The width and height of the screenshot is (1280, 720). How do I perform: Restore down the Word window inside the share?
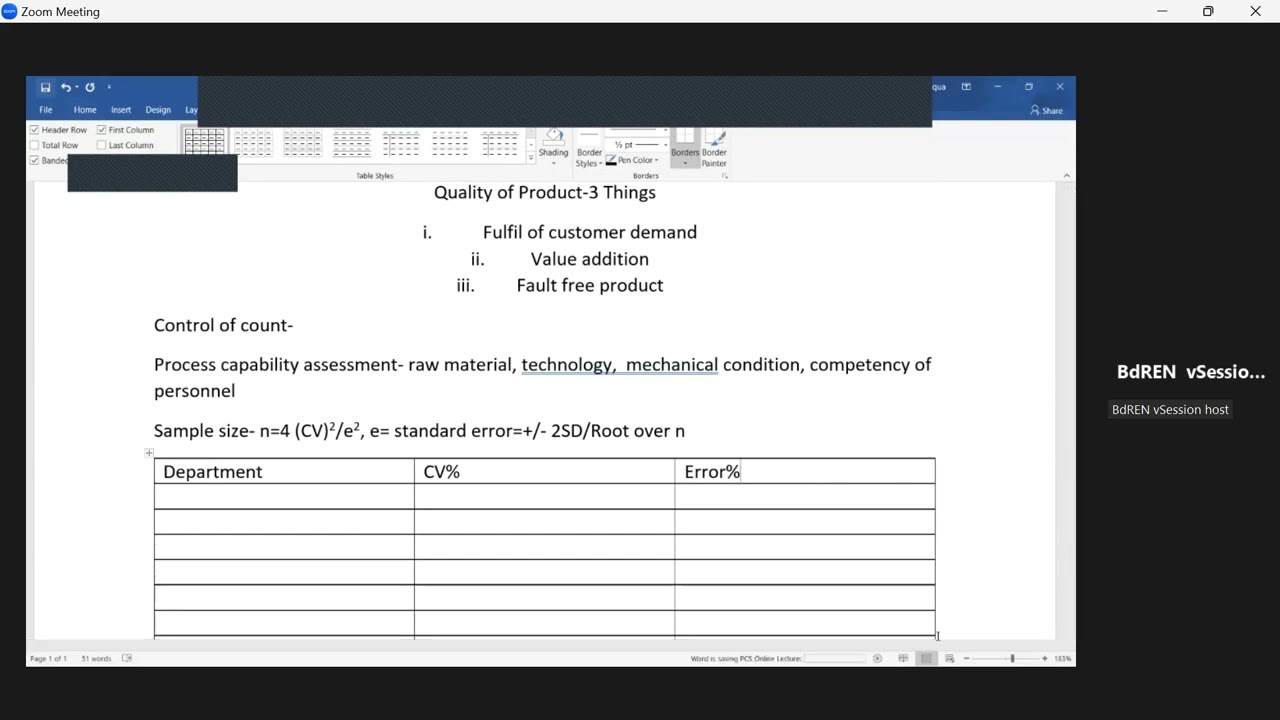coord(1029,87)
